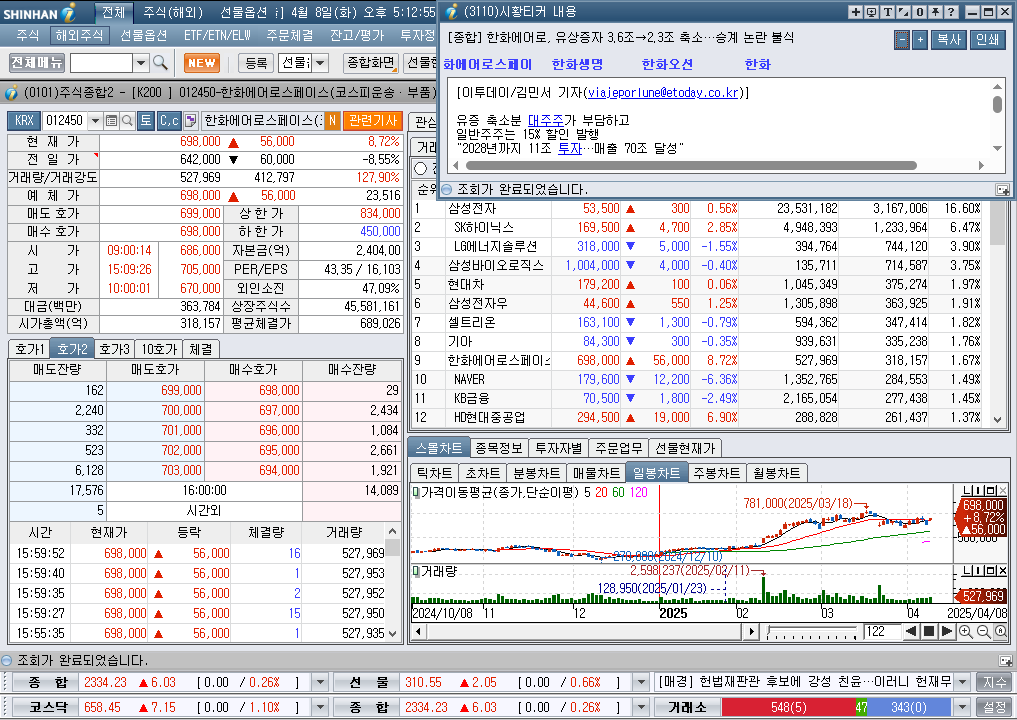Toggle the 거래량 indicator marker on chart
This screenshot has width=1017, height=720.
[416, 571]
